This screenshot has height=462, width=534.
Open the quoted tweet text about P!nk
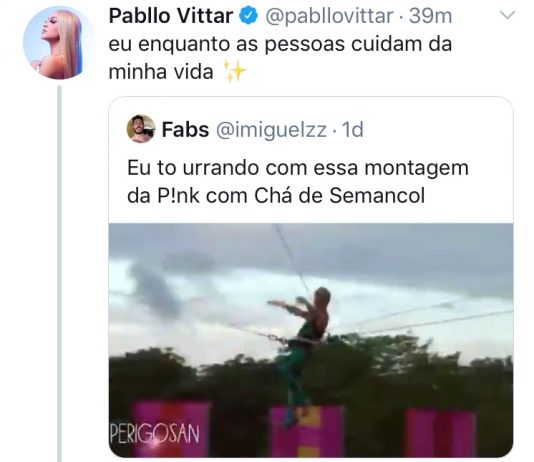(x=298, y=182)
